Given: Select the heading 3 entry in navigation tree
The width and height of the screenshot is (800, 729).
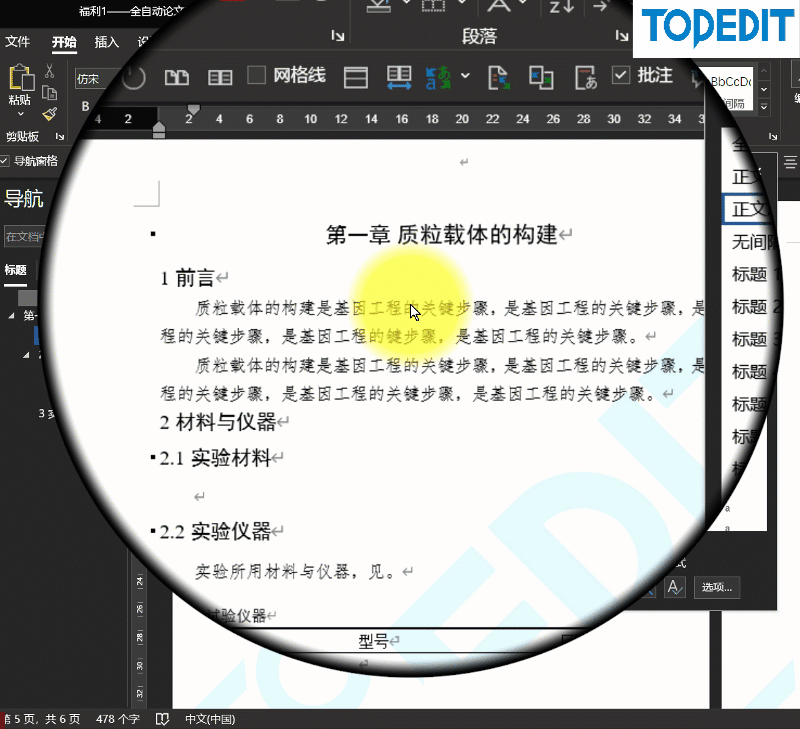Looking at the screenshot, I should coord(46,413).
